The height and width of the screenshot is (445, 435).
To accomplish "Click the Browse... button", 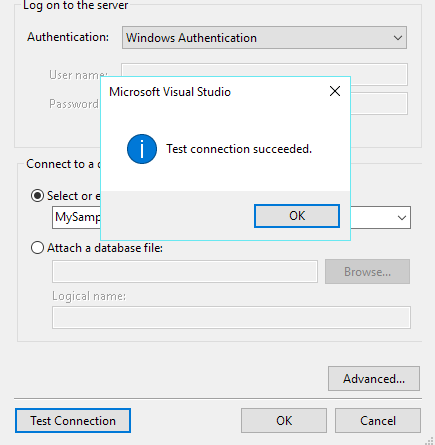I will pos(367,272).
